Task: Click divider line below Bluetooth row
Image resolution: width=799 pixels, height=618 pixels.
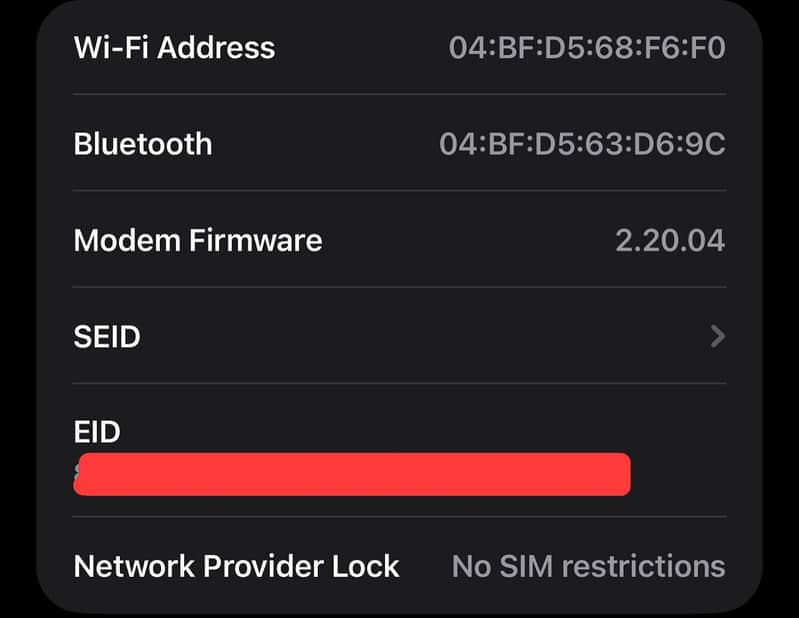Action: (x=400, y=191)
